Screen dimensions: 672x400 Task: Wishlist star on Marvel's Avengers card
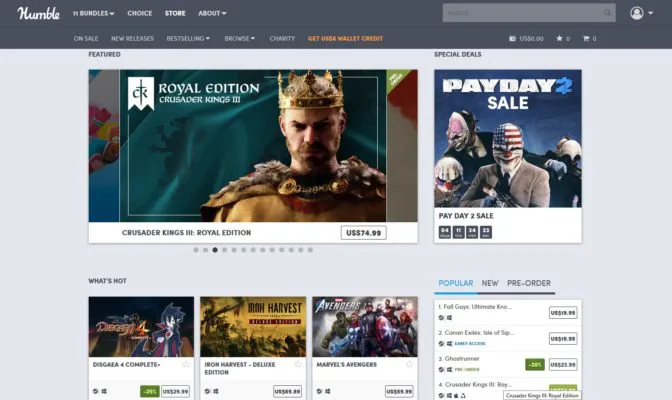pos(409,364)
